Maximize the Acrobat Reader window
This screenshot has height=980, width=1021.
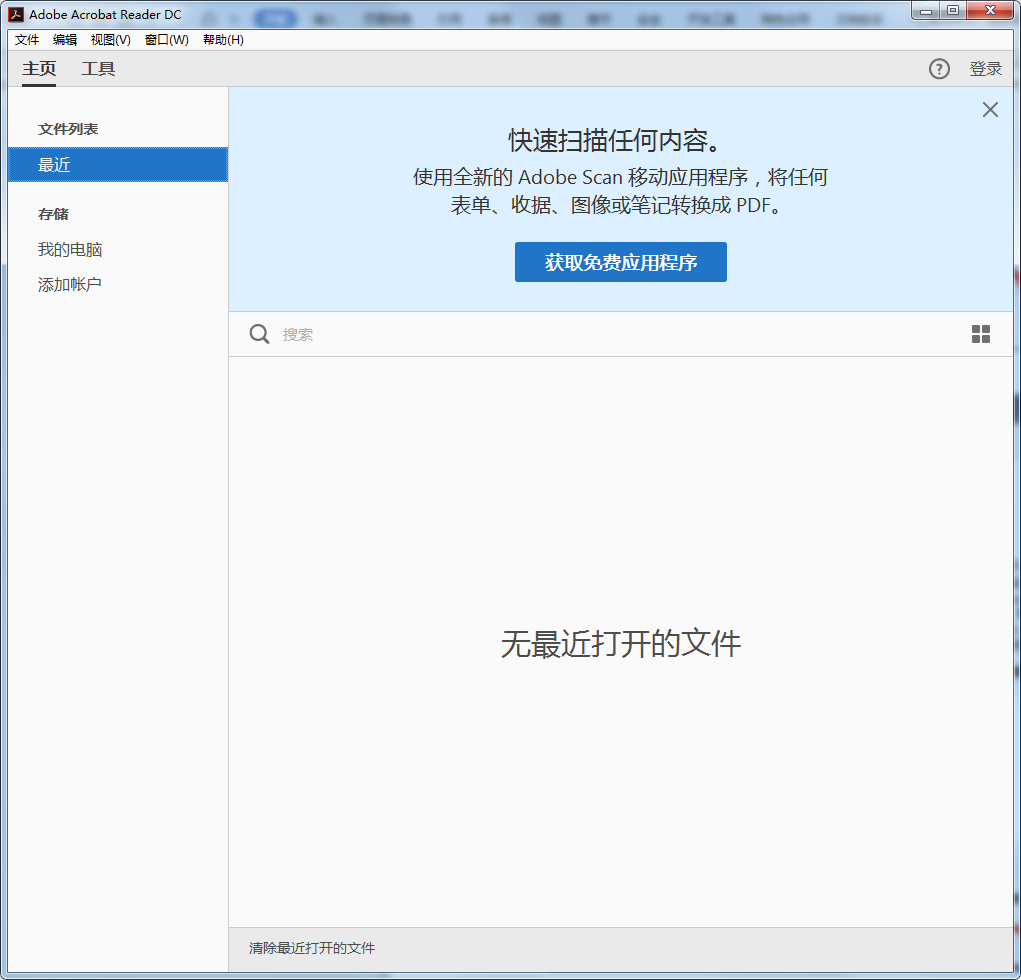(952, 10)
